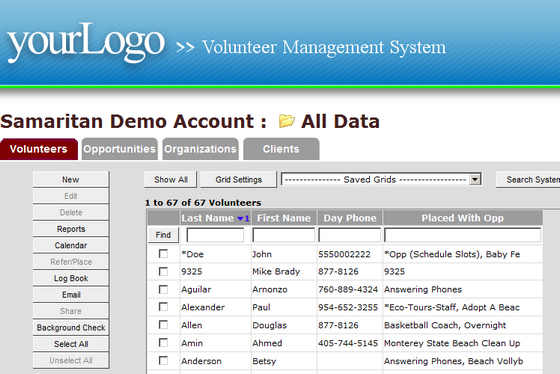The height and width of the screenshot is (374, 560).
Task: Click the Show All button
Action: tap(171, 179)
